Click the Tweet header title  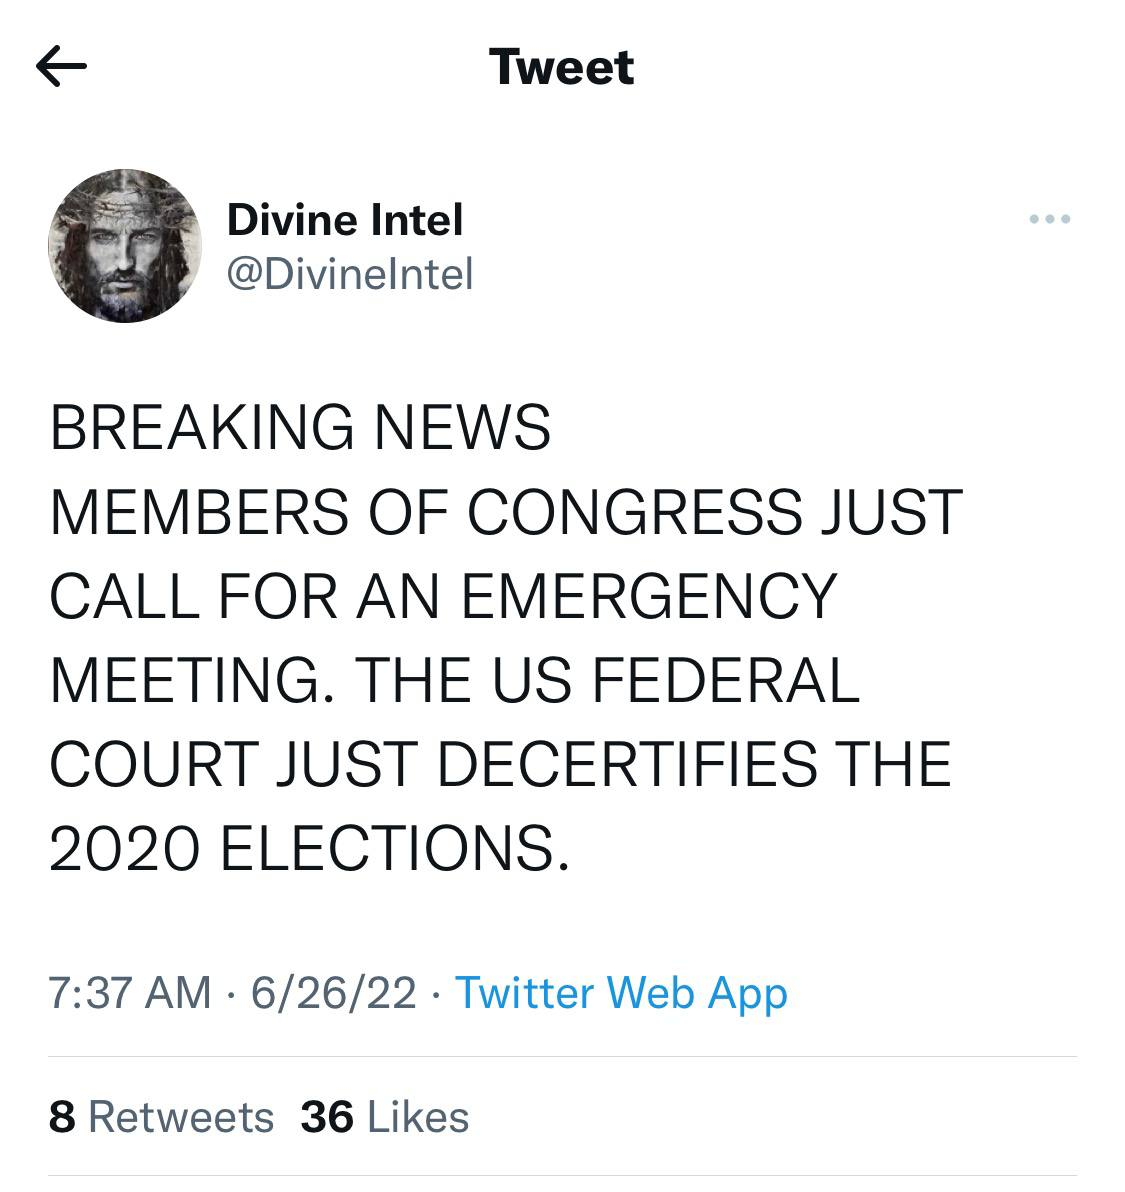(x=562, y=68)
